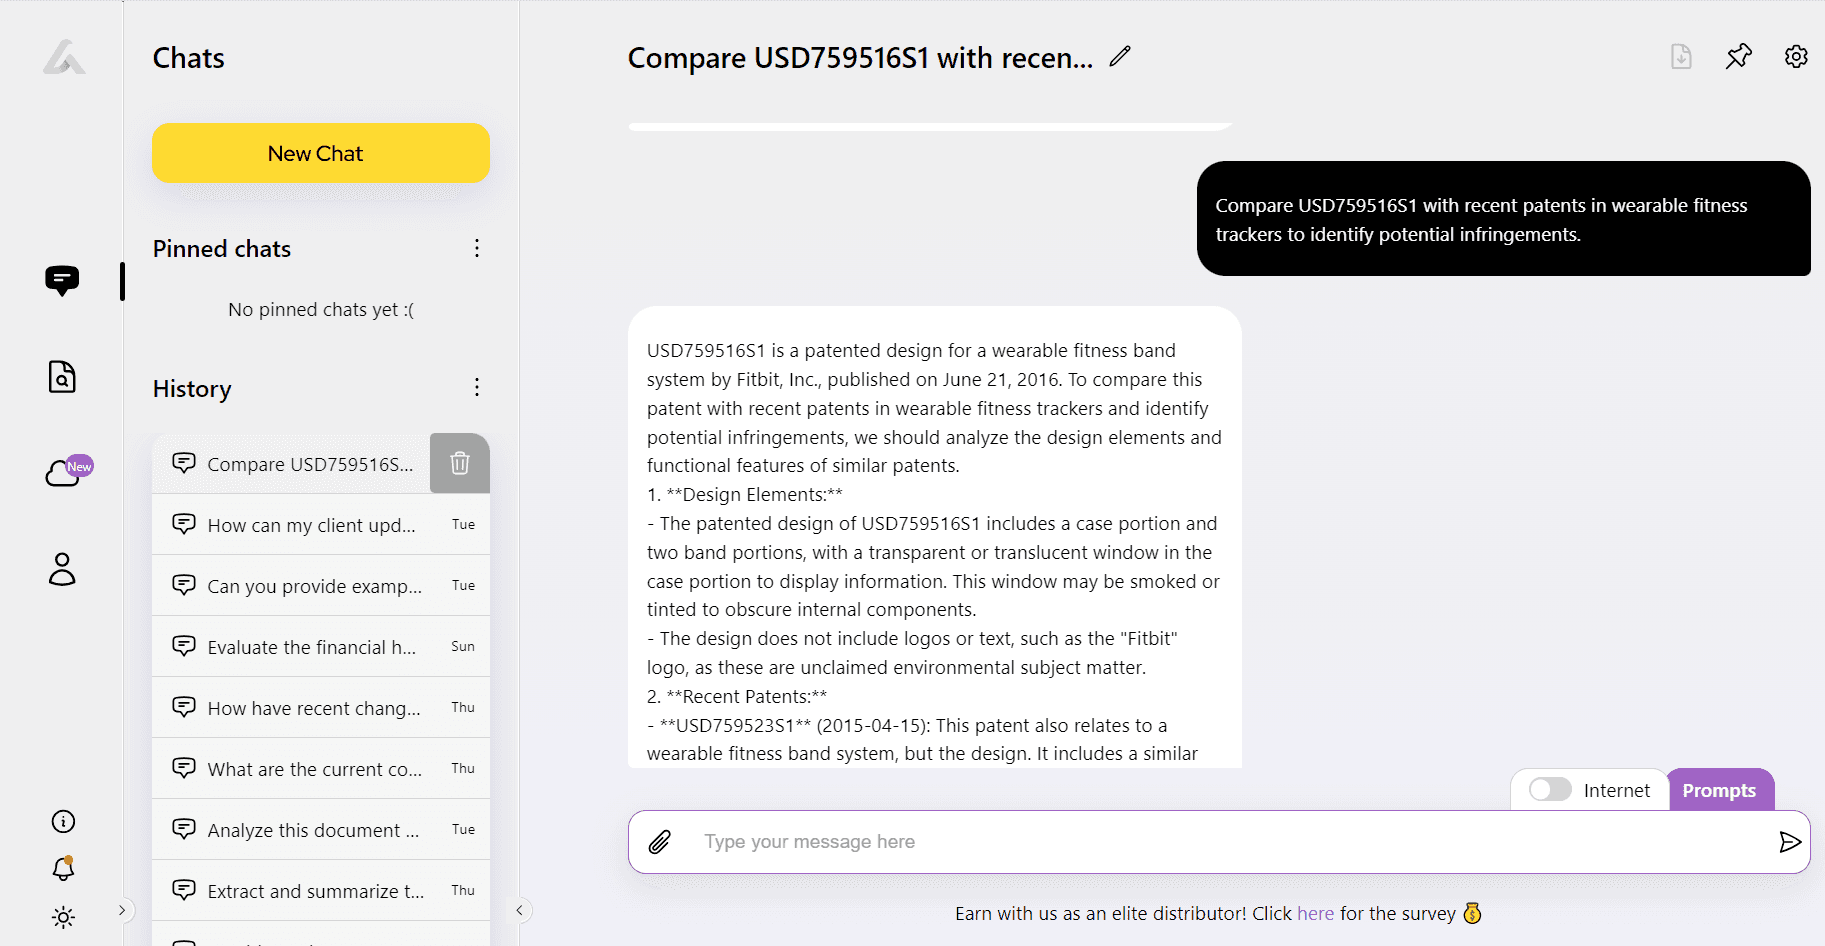Screen dimensions: 1825x946
Task: Click chat icon beside 'Evaluate the financial h...'
Action: click(184, 646)
